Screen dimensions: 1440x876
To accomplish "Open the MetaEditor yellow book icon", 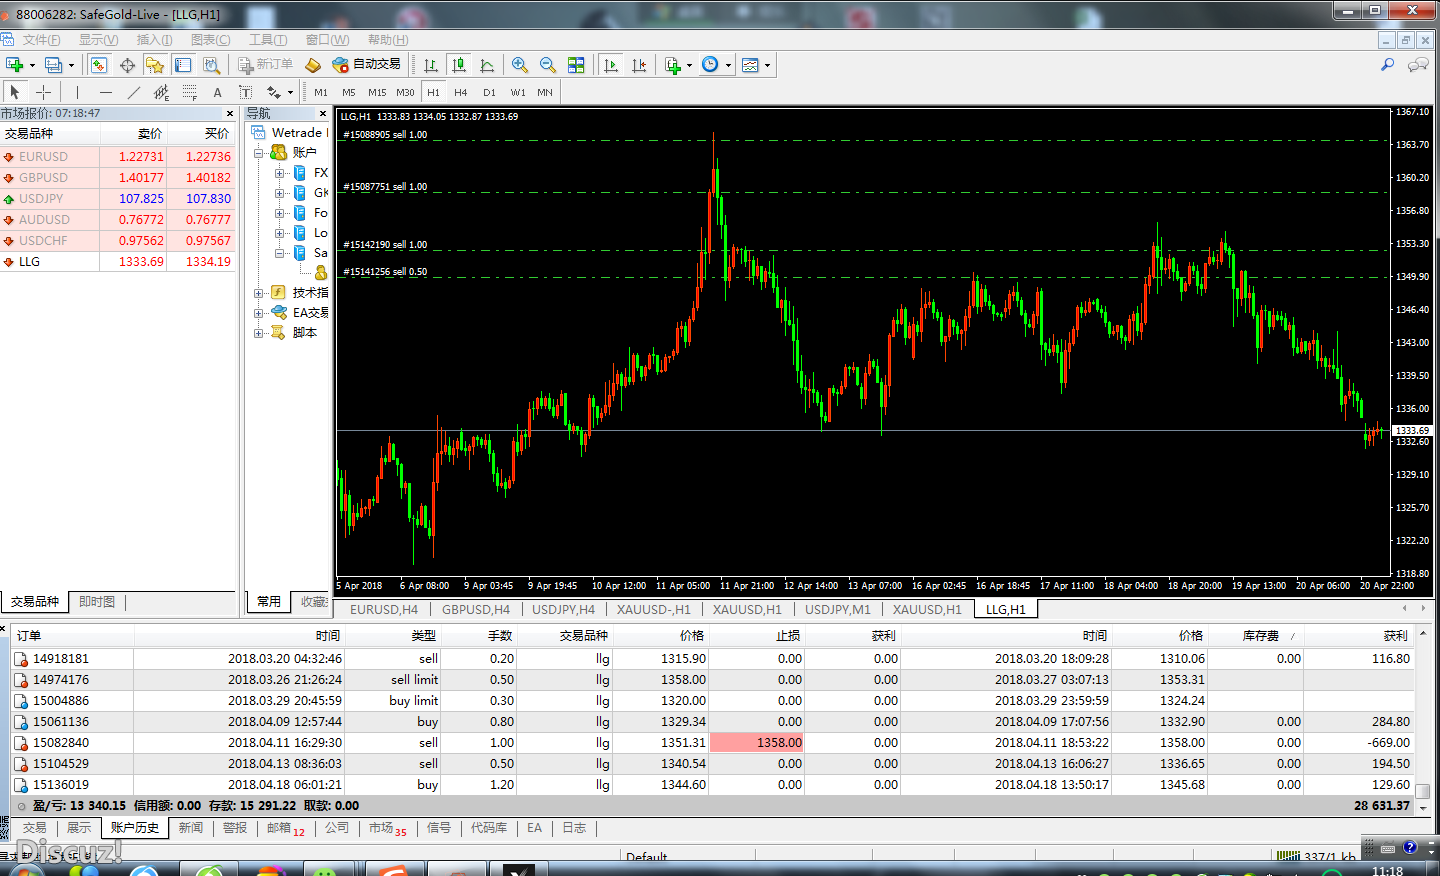I will pyautogui.click(x=313, y=65).
